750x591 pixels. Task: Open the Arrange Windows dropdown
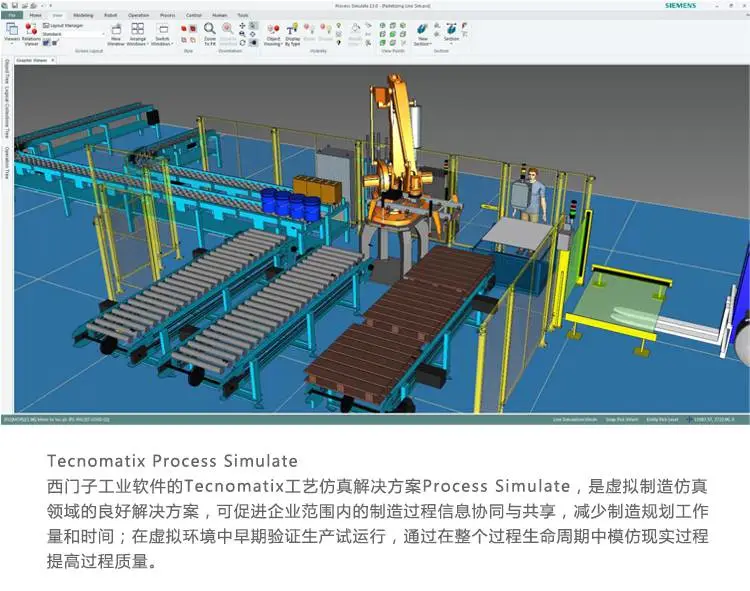138,33
